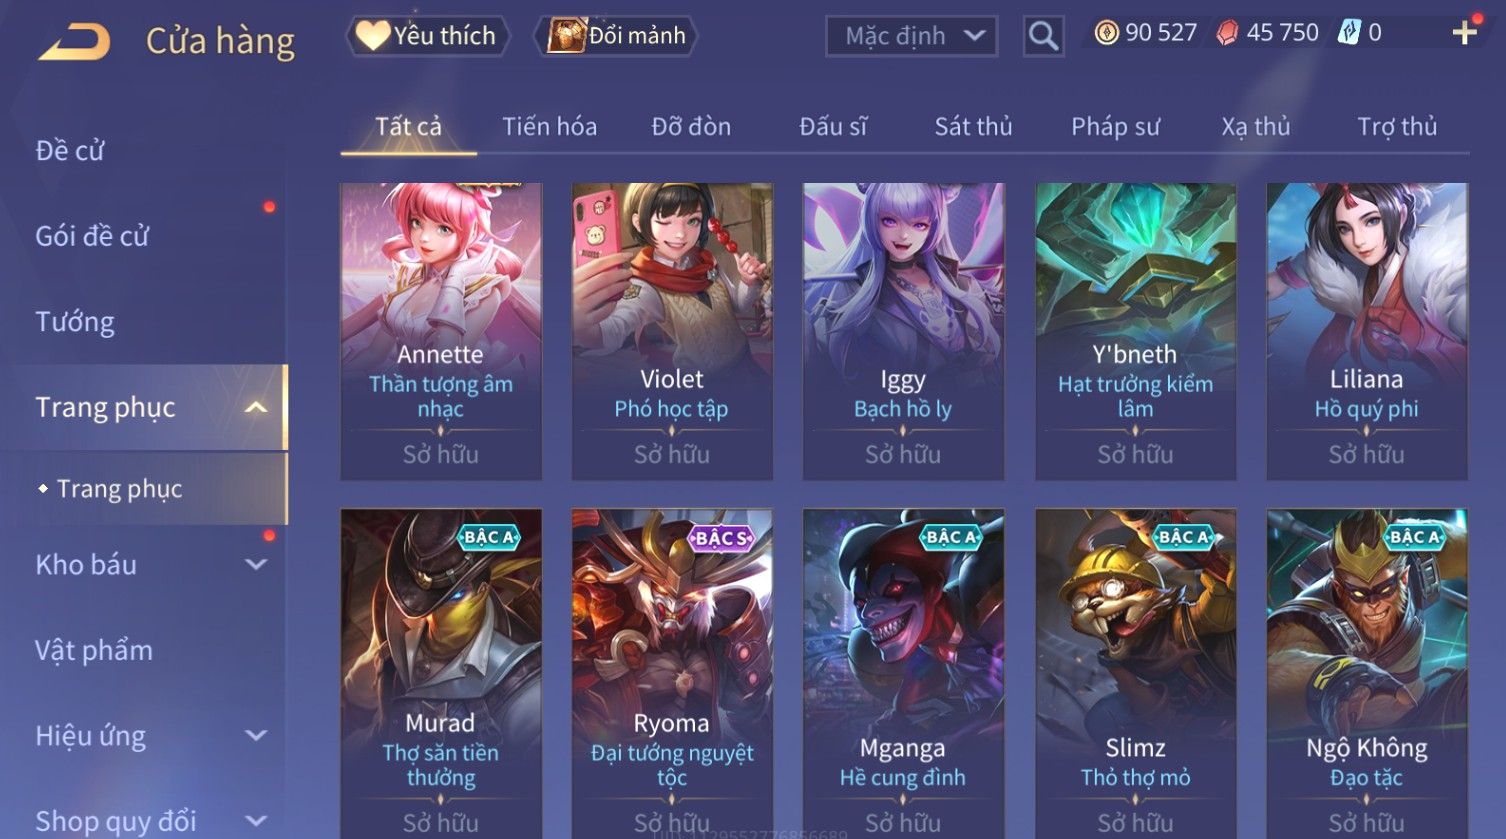1506x839 pixels.
Task: Click the red ruby currency icon
Action: pyautogui.click(x=1227, y=33)
